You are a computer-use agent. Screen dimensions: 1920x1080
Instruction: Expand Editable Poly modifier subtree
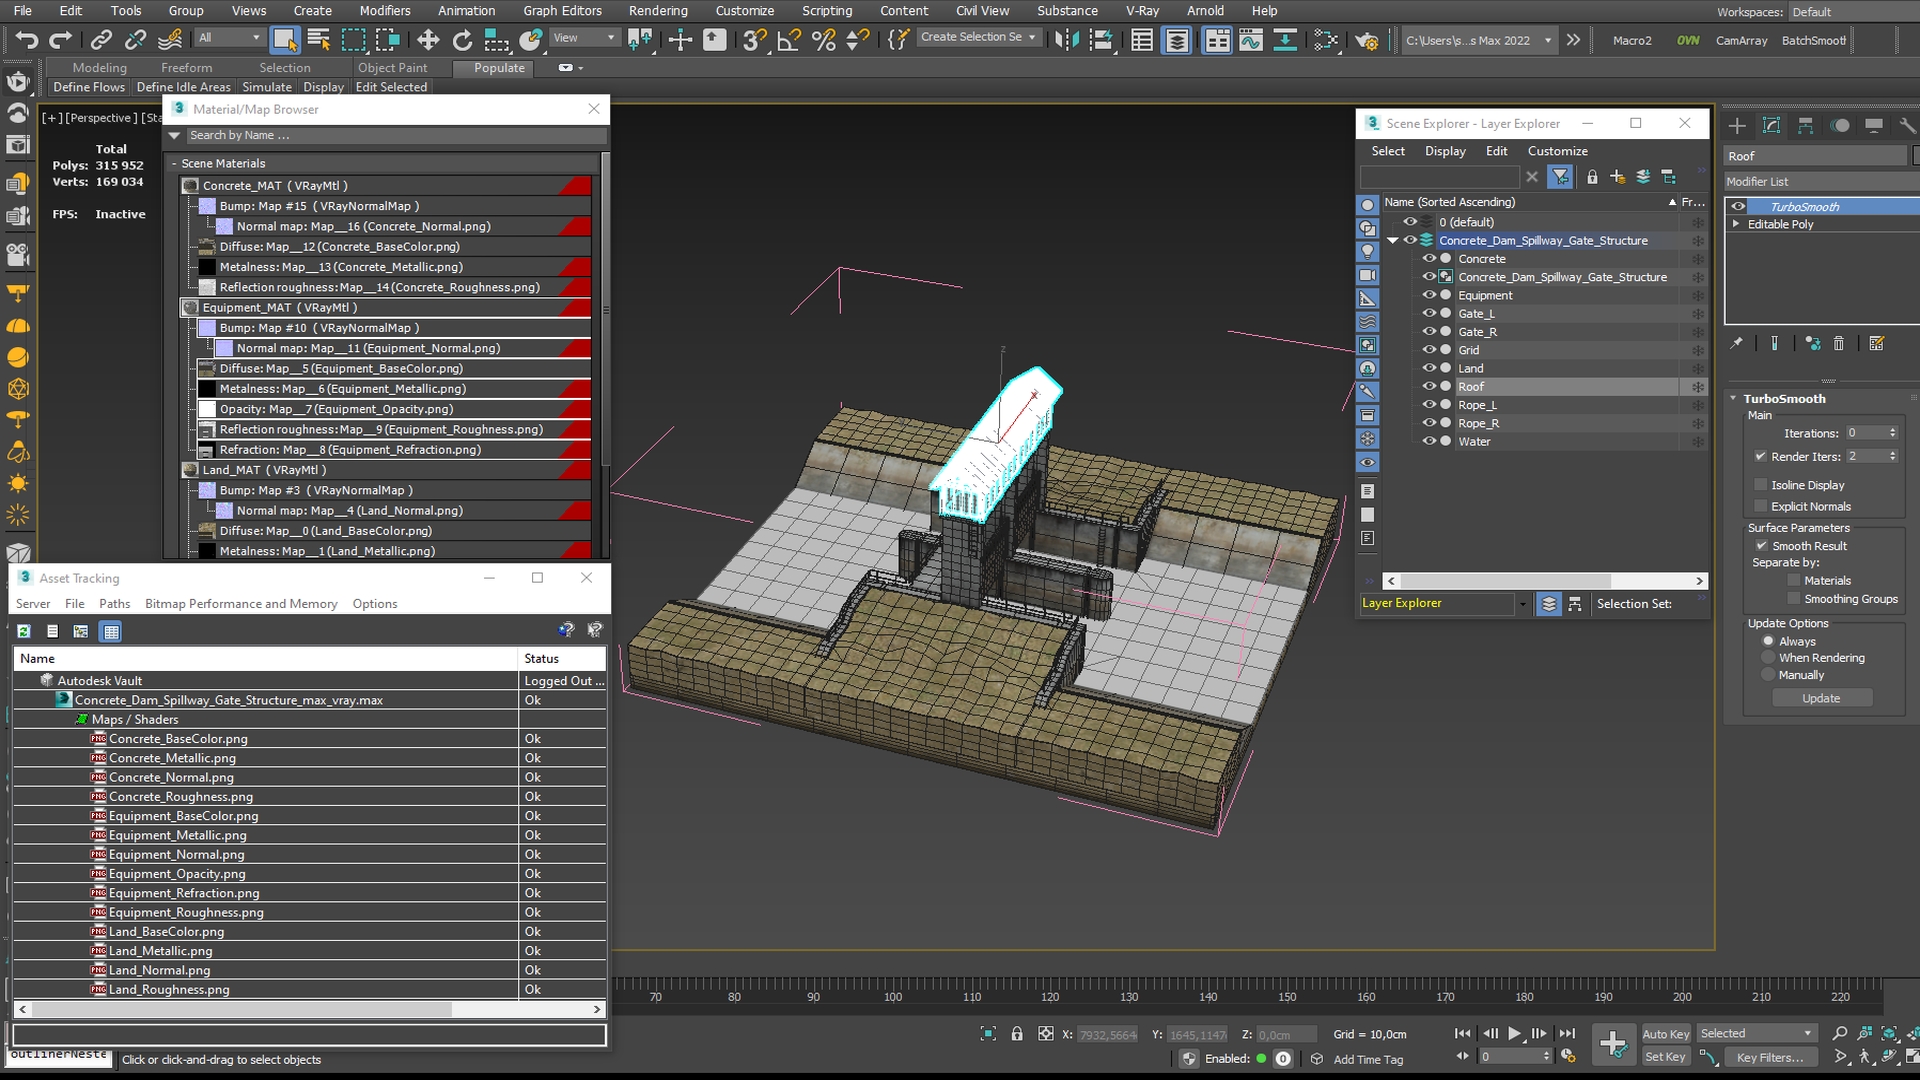[x=1736, y=224]
